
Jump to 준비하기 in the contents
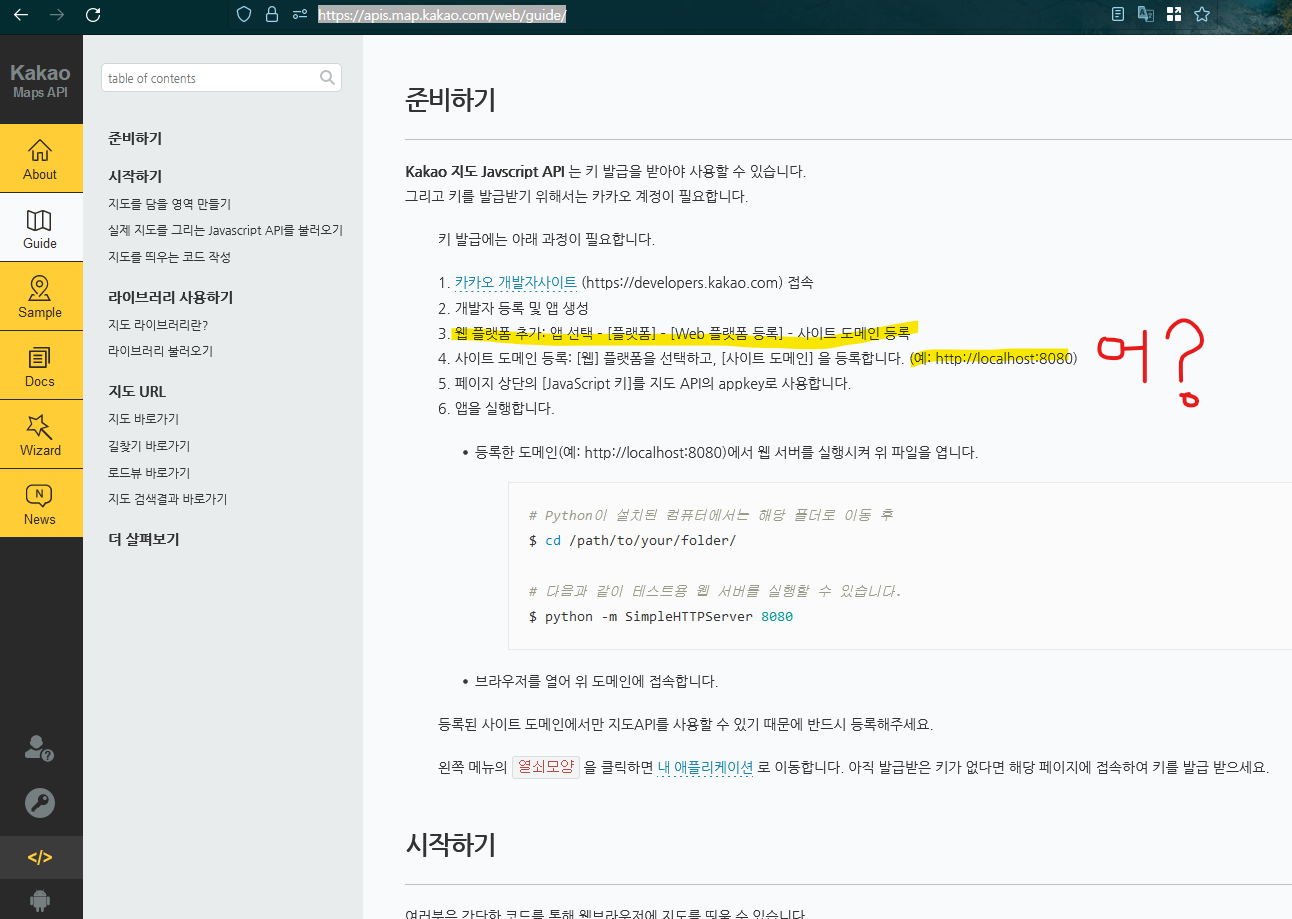(x=135, y=139)
